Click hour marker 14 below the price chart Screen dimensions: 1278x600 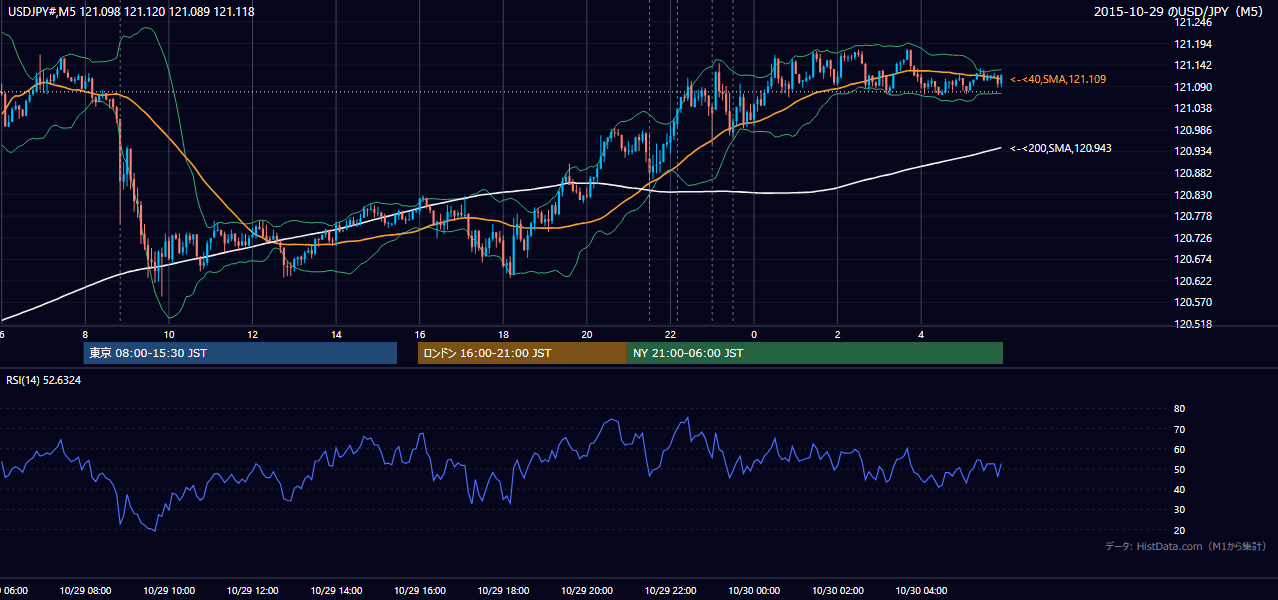click(336, 334)
